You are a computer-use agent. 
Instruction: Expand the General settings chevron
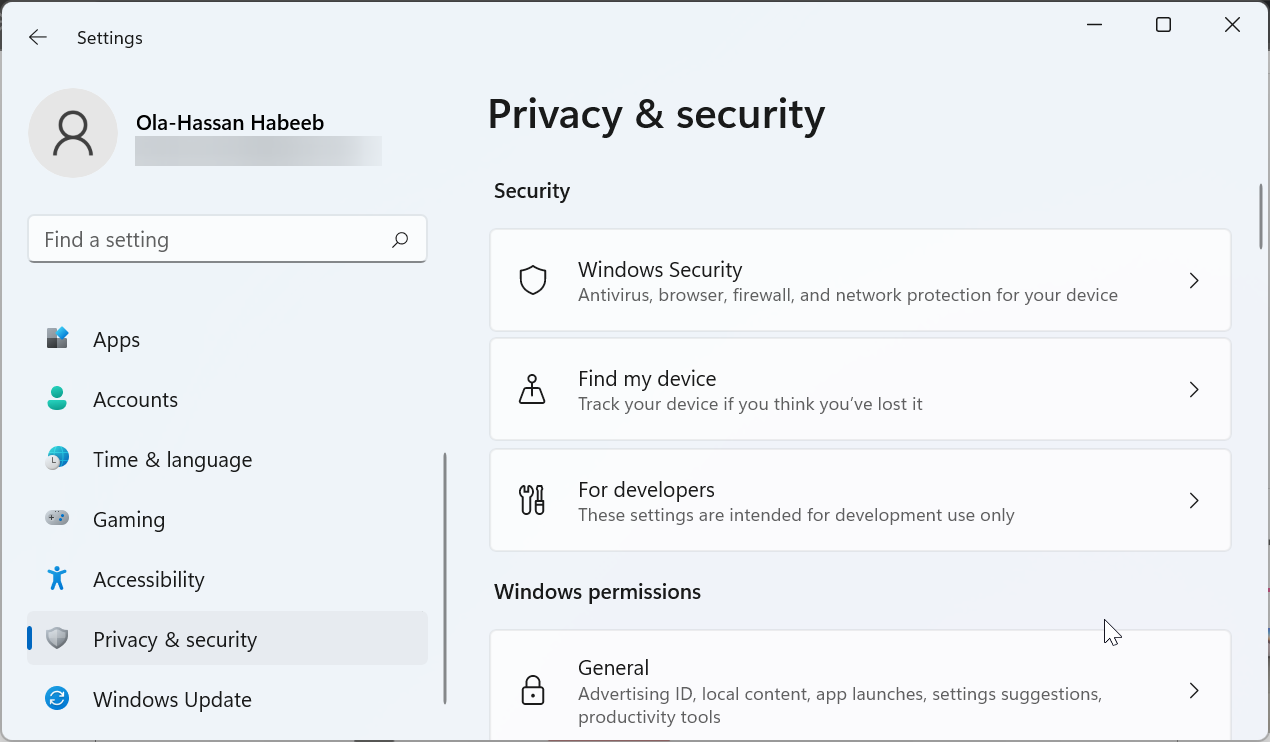pyautogui.click(x=1193, y=690)
